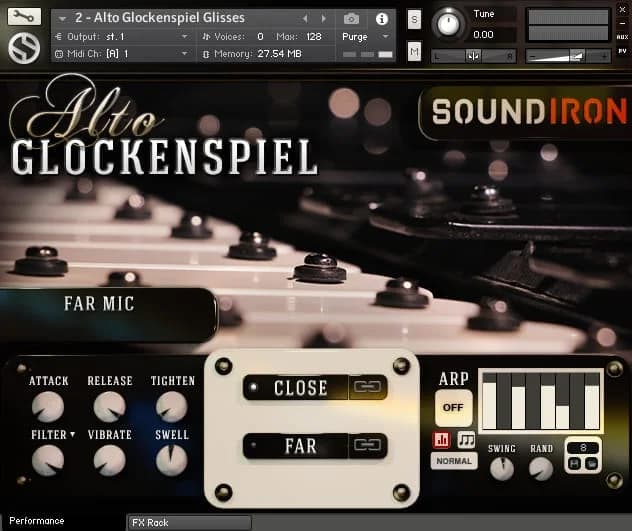Toggle the Far mic enable LED

tap(254, 446)
